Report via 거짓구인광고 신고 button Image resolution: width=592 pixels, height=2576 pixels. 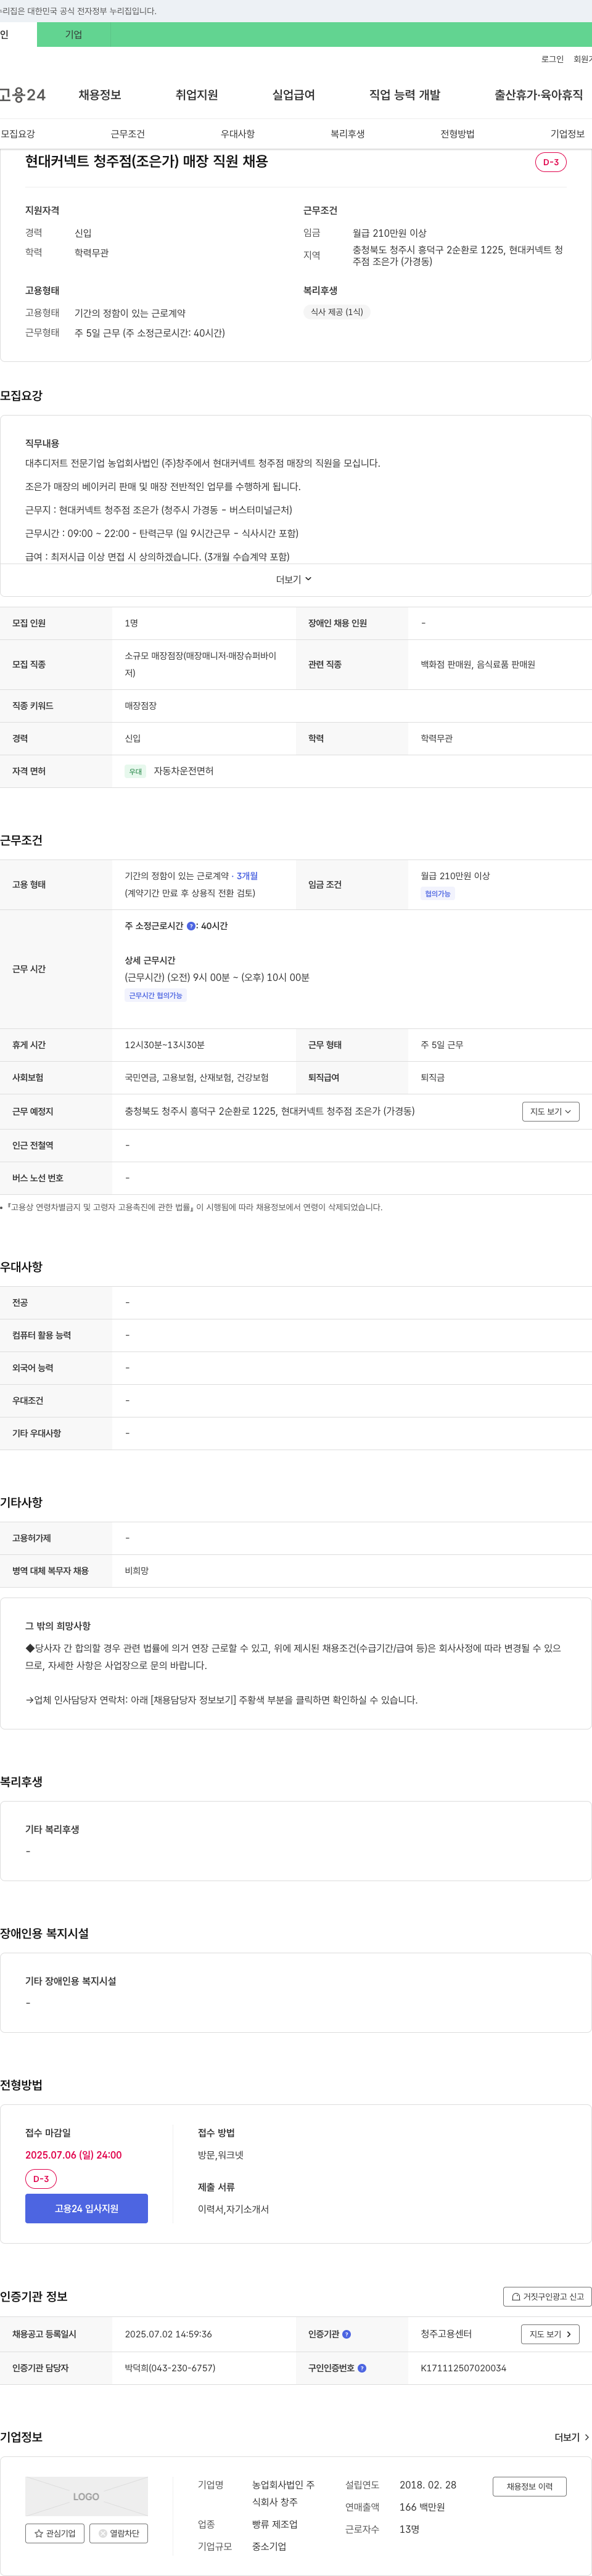547,2296
